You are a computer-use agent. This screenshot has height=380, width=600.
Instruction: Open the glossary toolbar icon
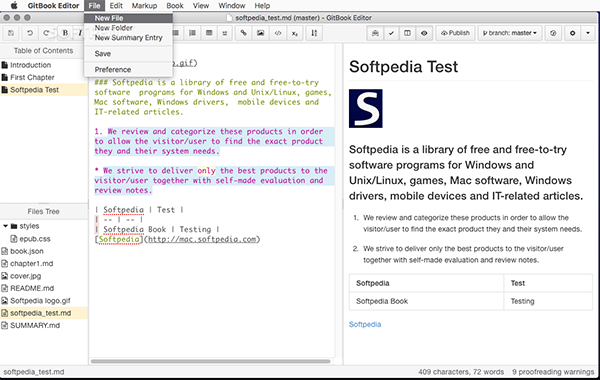(375, 33)
